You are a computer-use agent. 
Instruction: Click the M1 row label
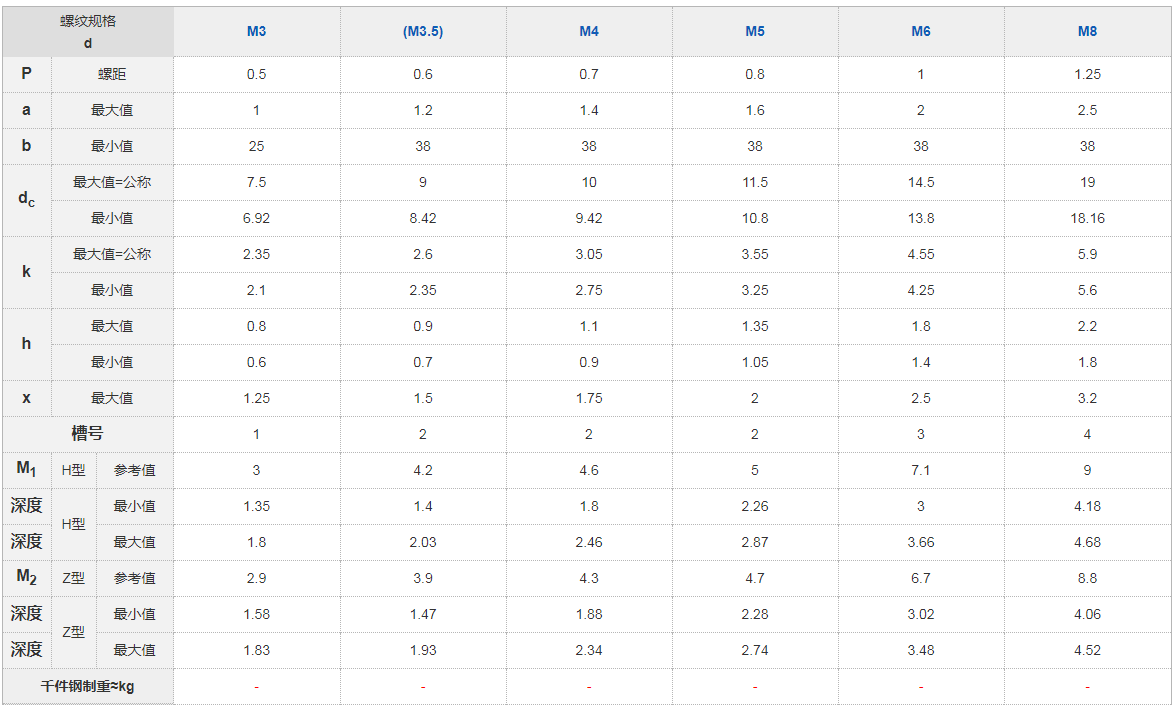point(26,469)
